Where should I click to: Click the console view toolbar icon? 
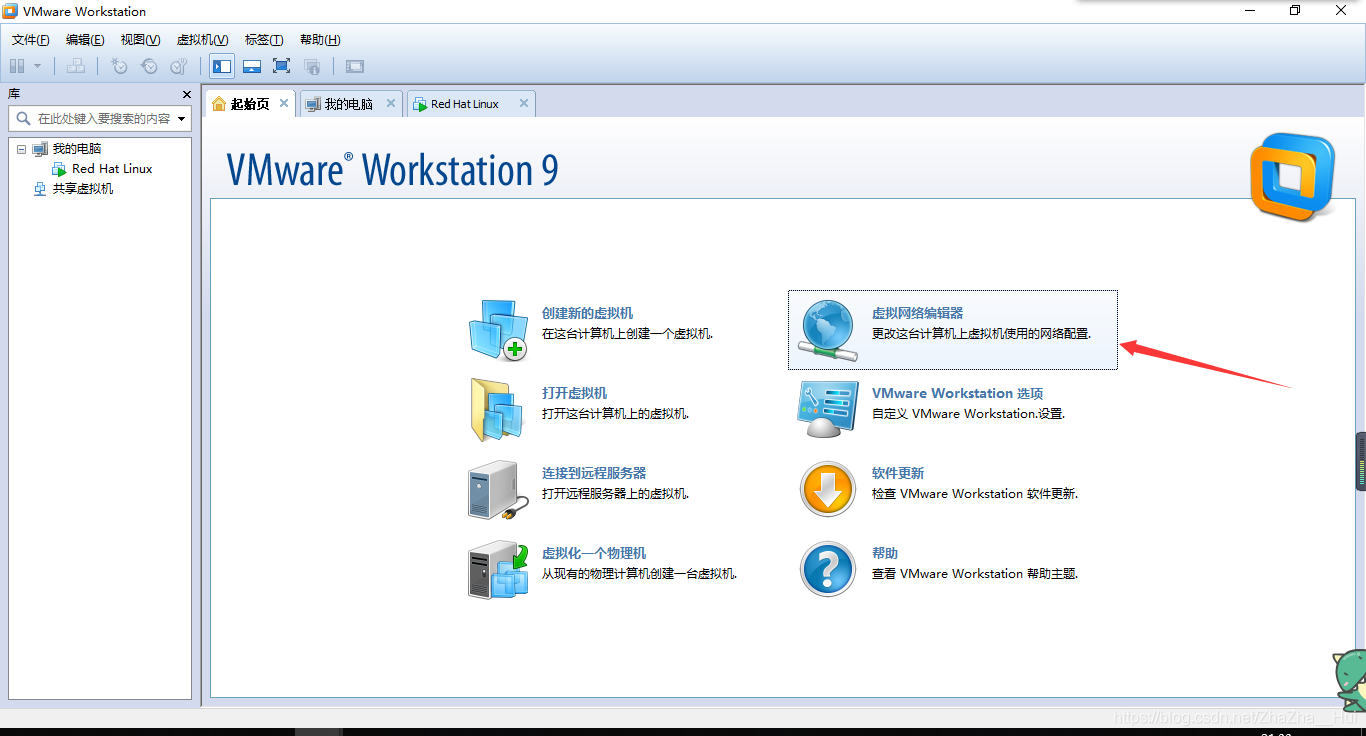click(x=355, y=66)
